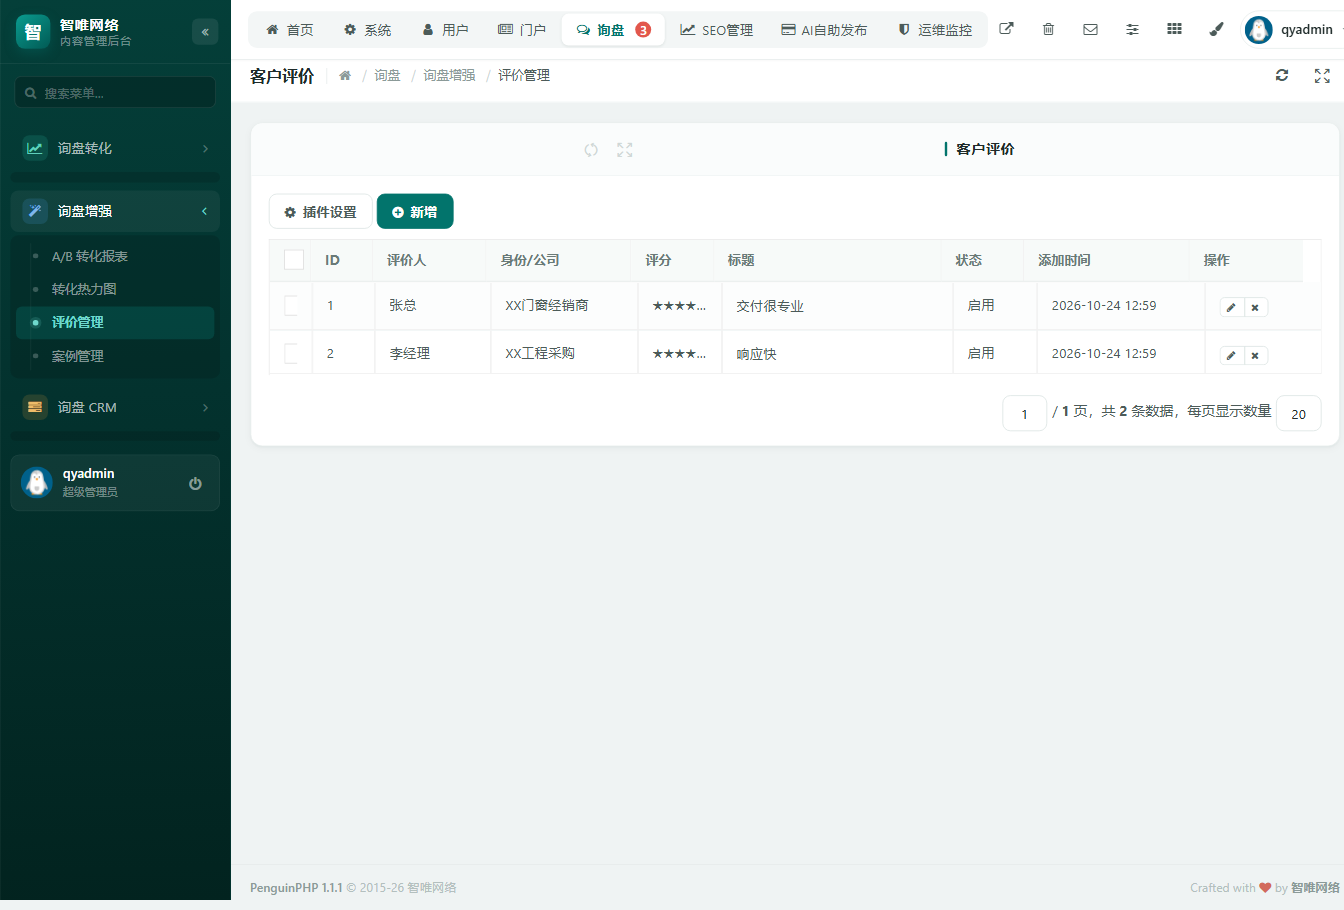
Task: Refresh the page using the breadcrumb bar icon
Action: (x=1282, y=75)
